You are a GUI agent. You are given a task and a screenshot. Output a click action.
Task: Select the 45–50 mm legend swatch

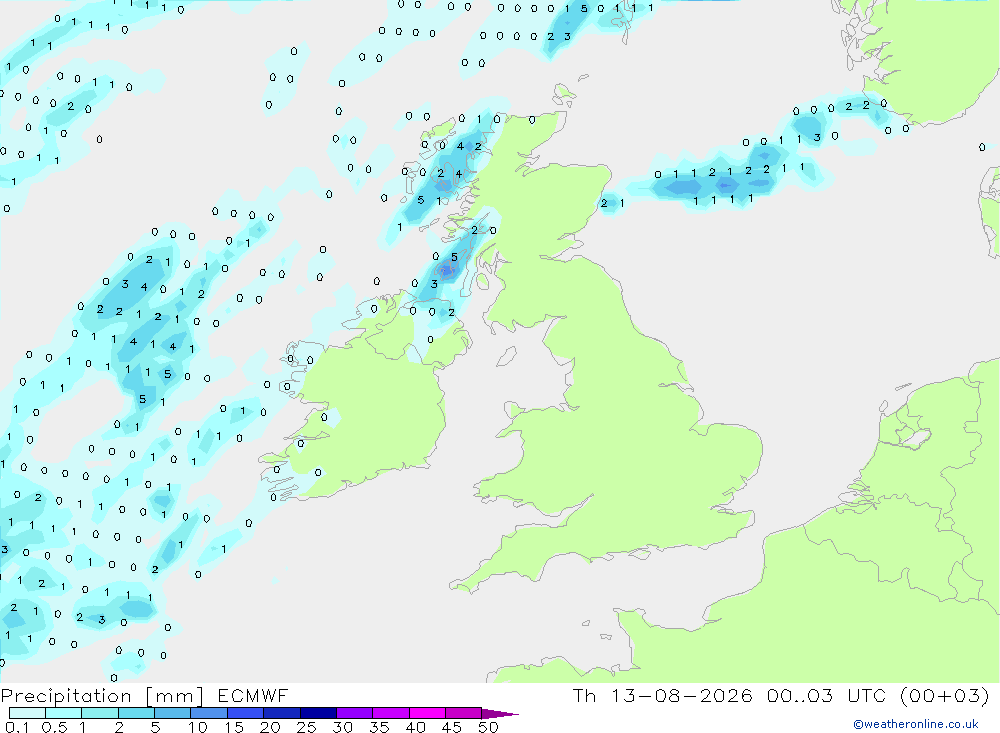click(x=464, y=713)
